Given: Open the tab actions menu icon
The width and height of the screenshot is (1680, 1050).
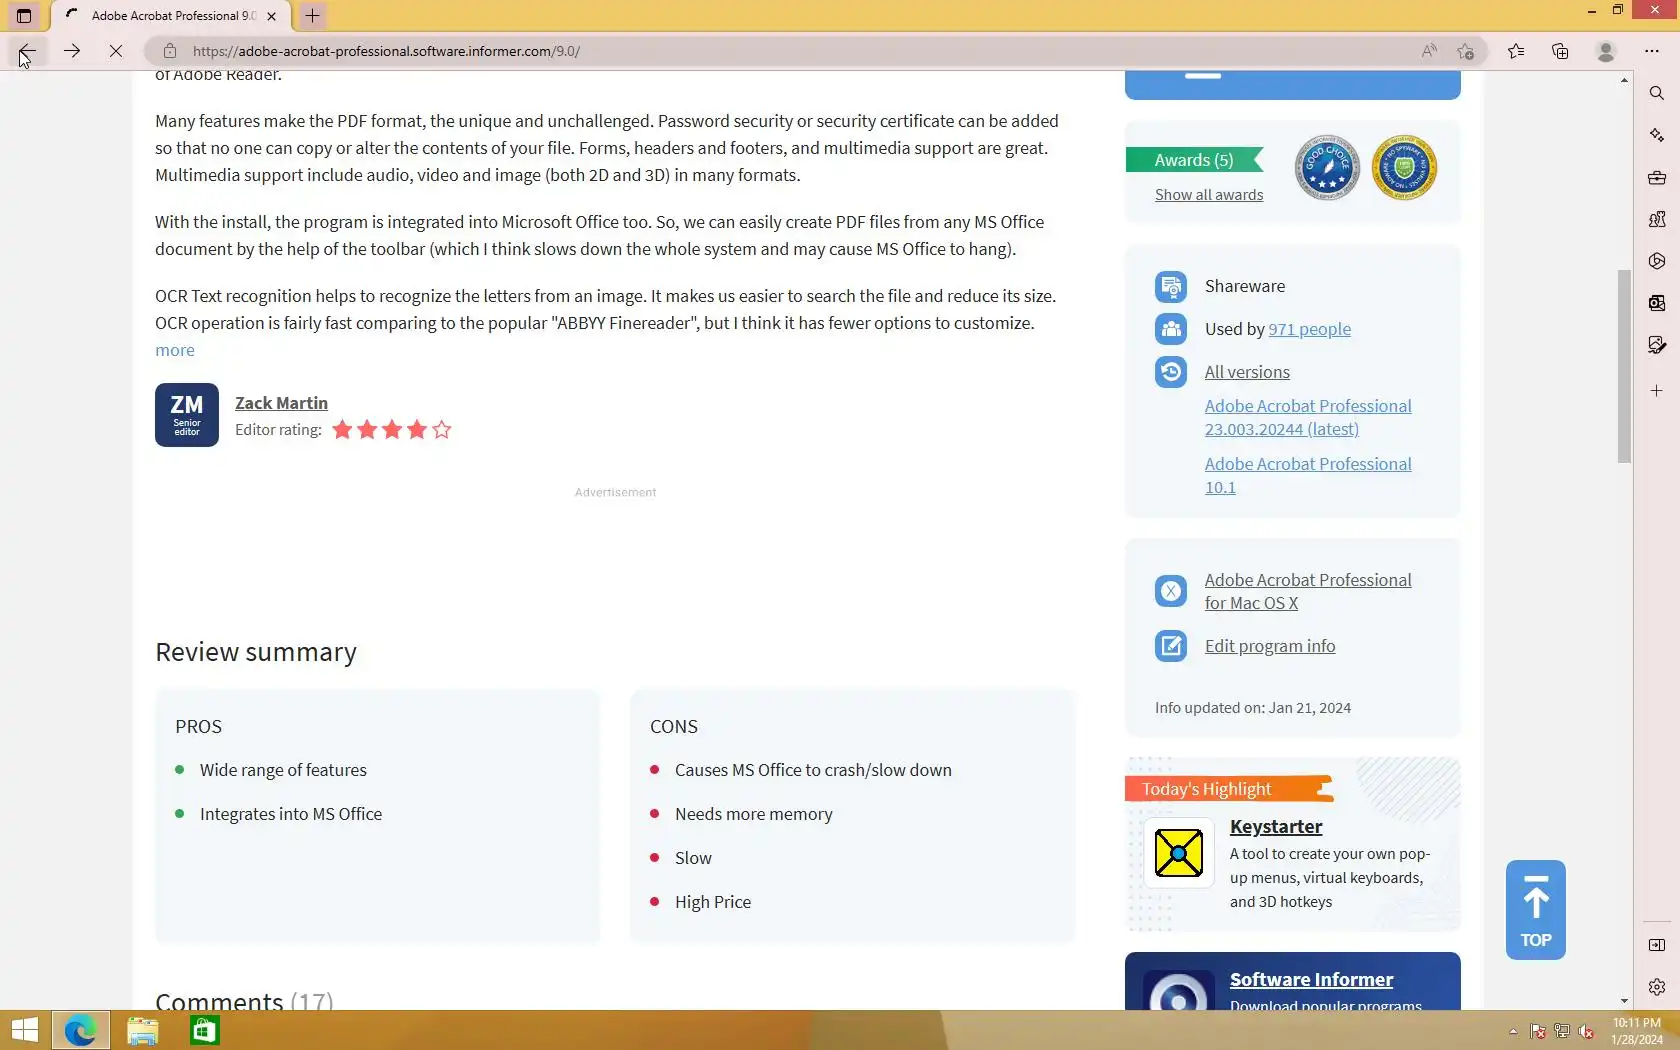Looking at the screenshot, I should coord(24,16).
